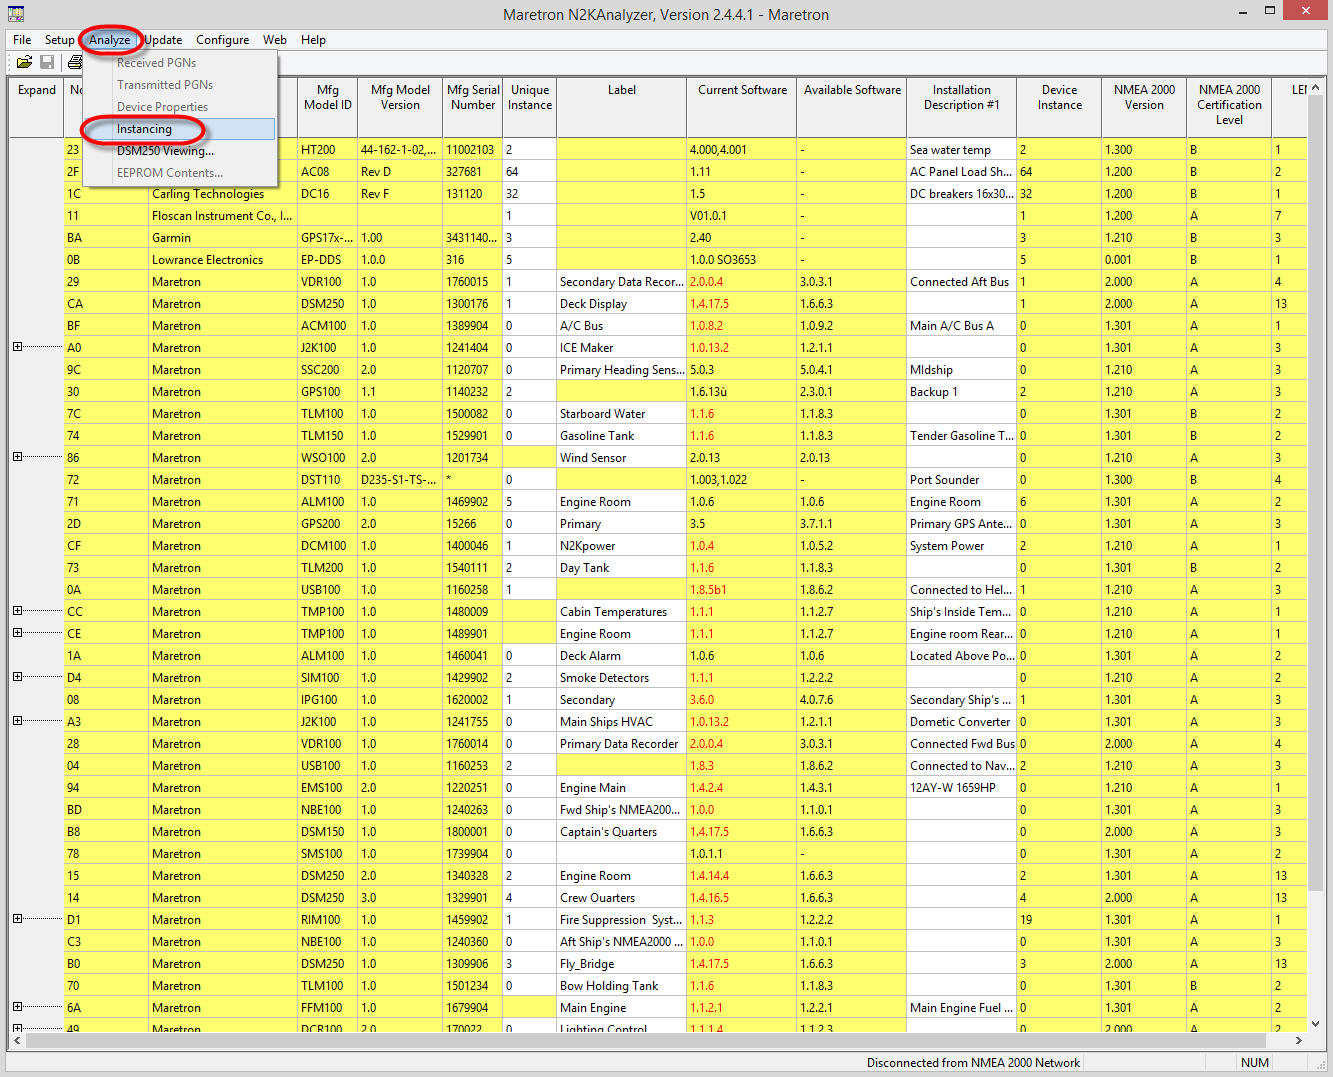
Task: Open the Update menu
Action: 164,40
